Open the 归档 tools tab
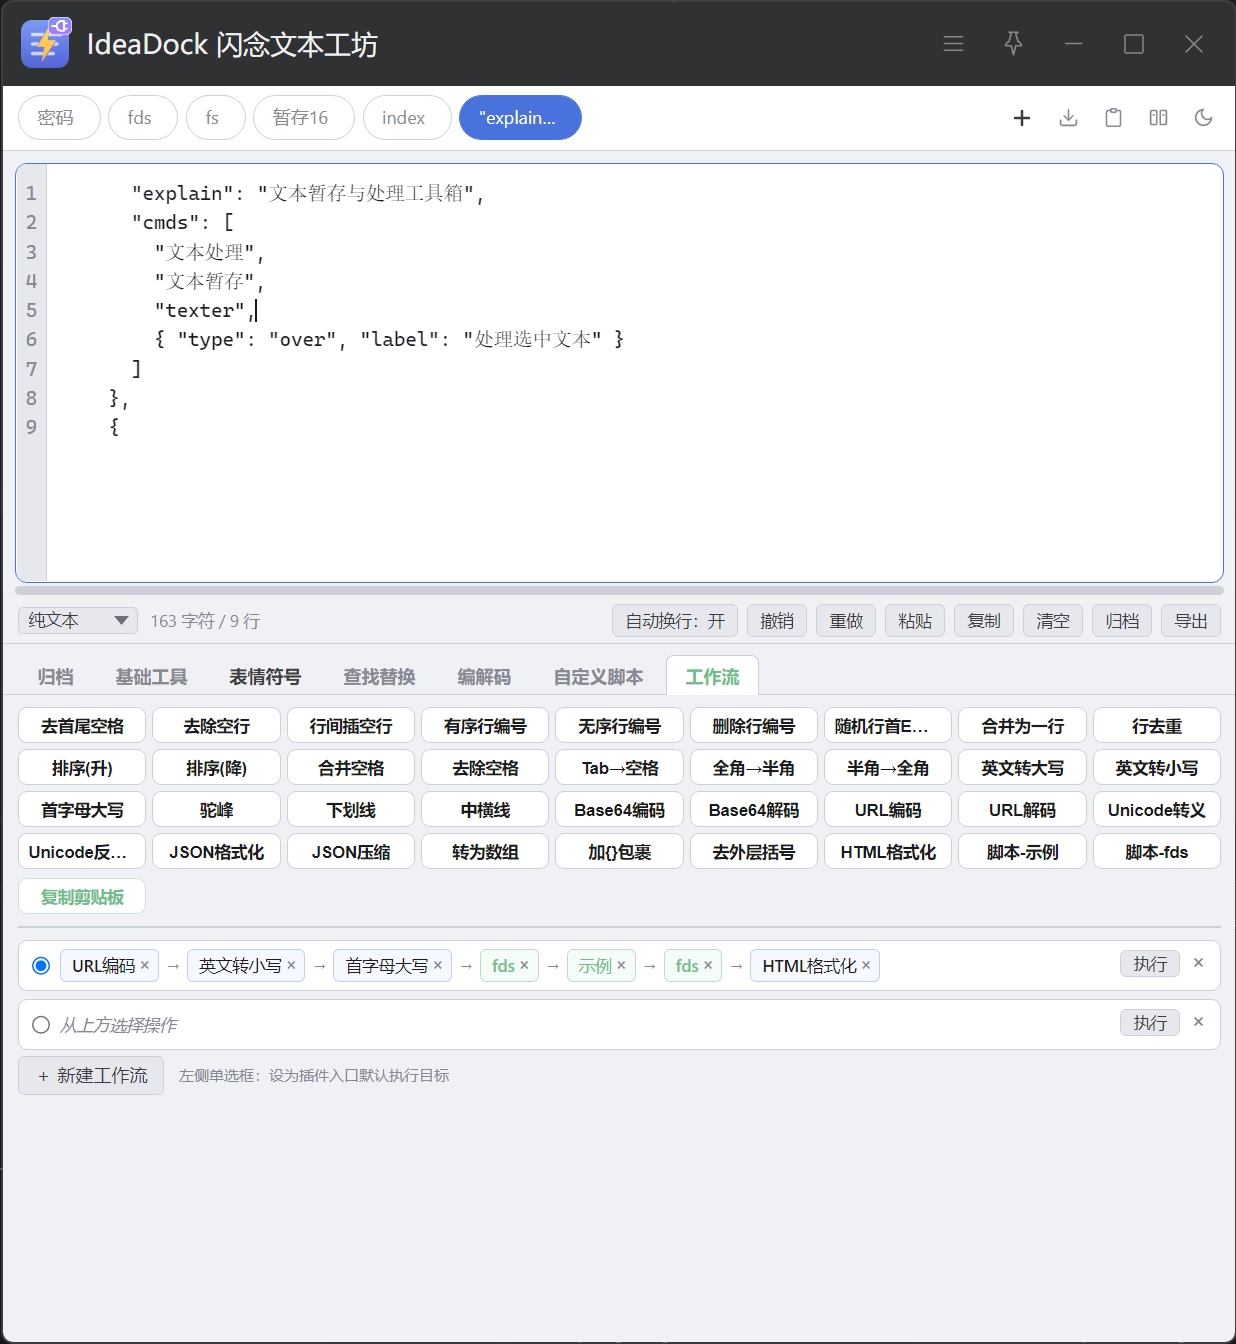 pyautogui.click(x=56, y=677)
